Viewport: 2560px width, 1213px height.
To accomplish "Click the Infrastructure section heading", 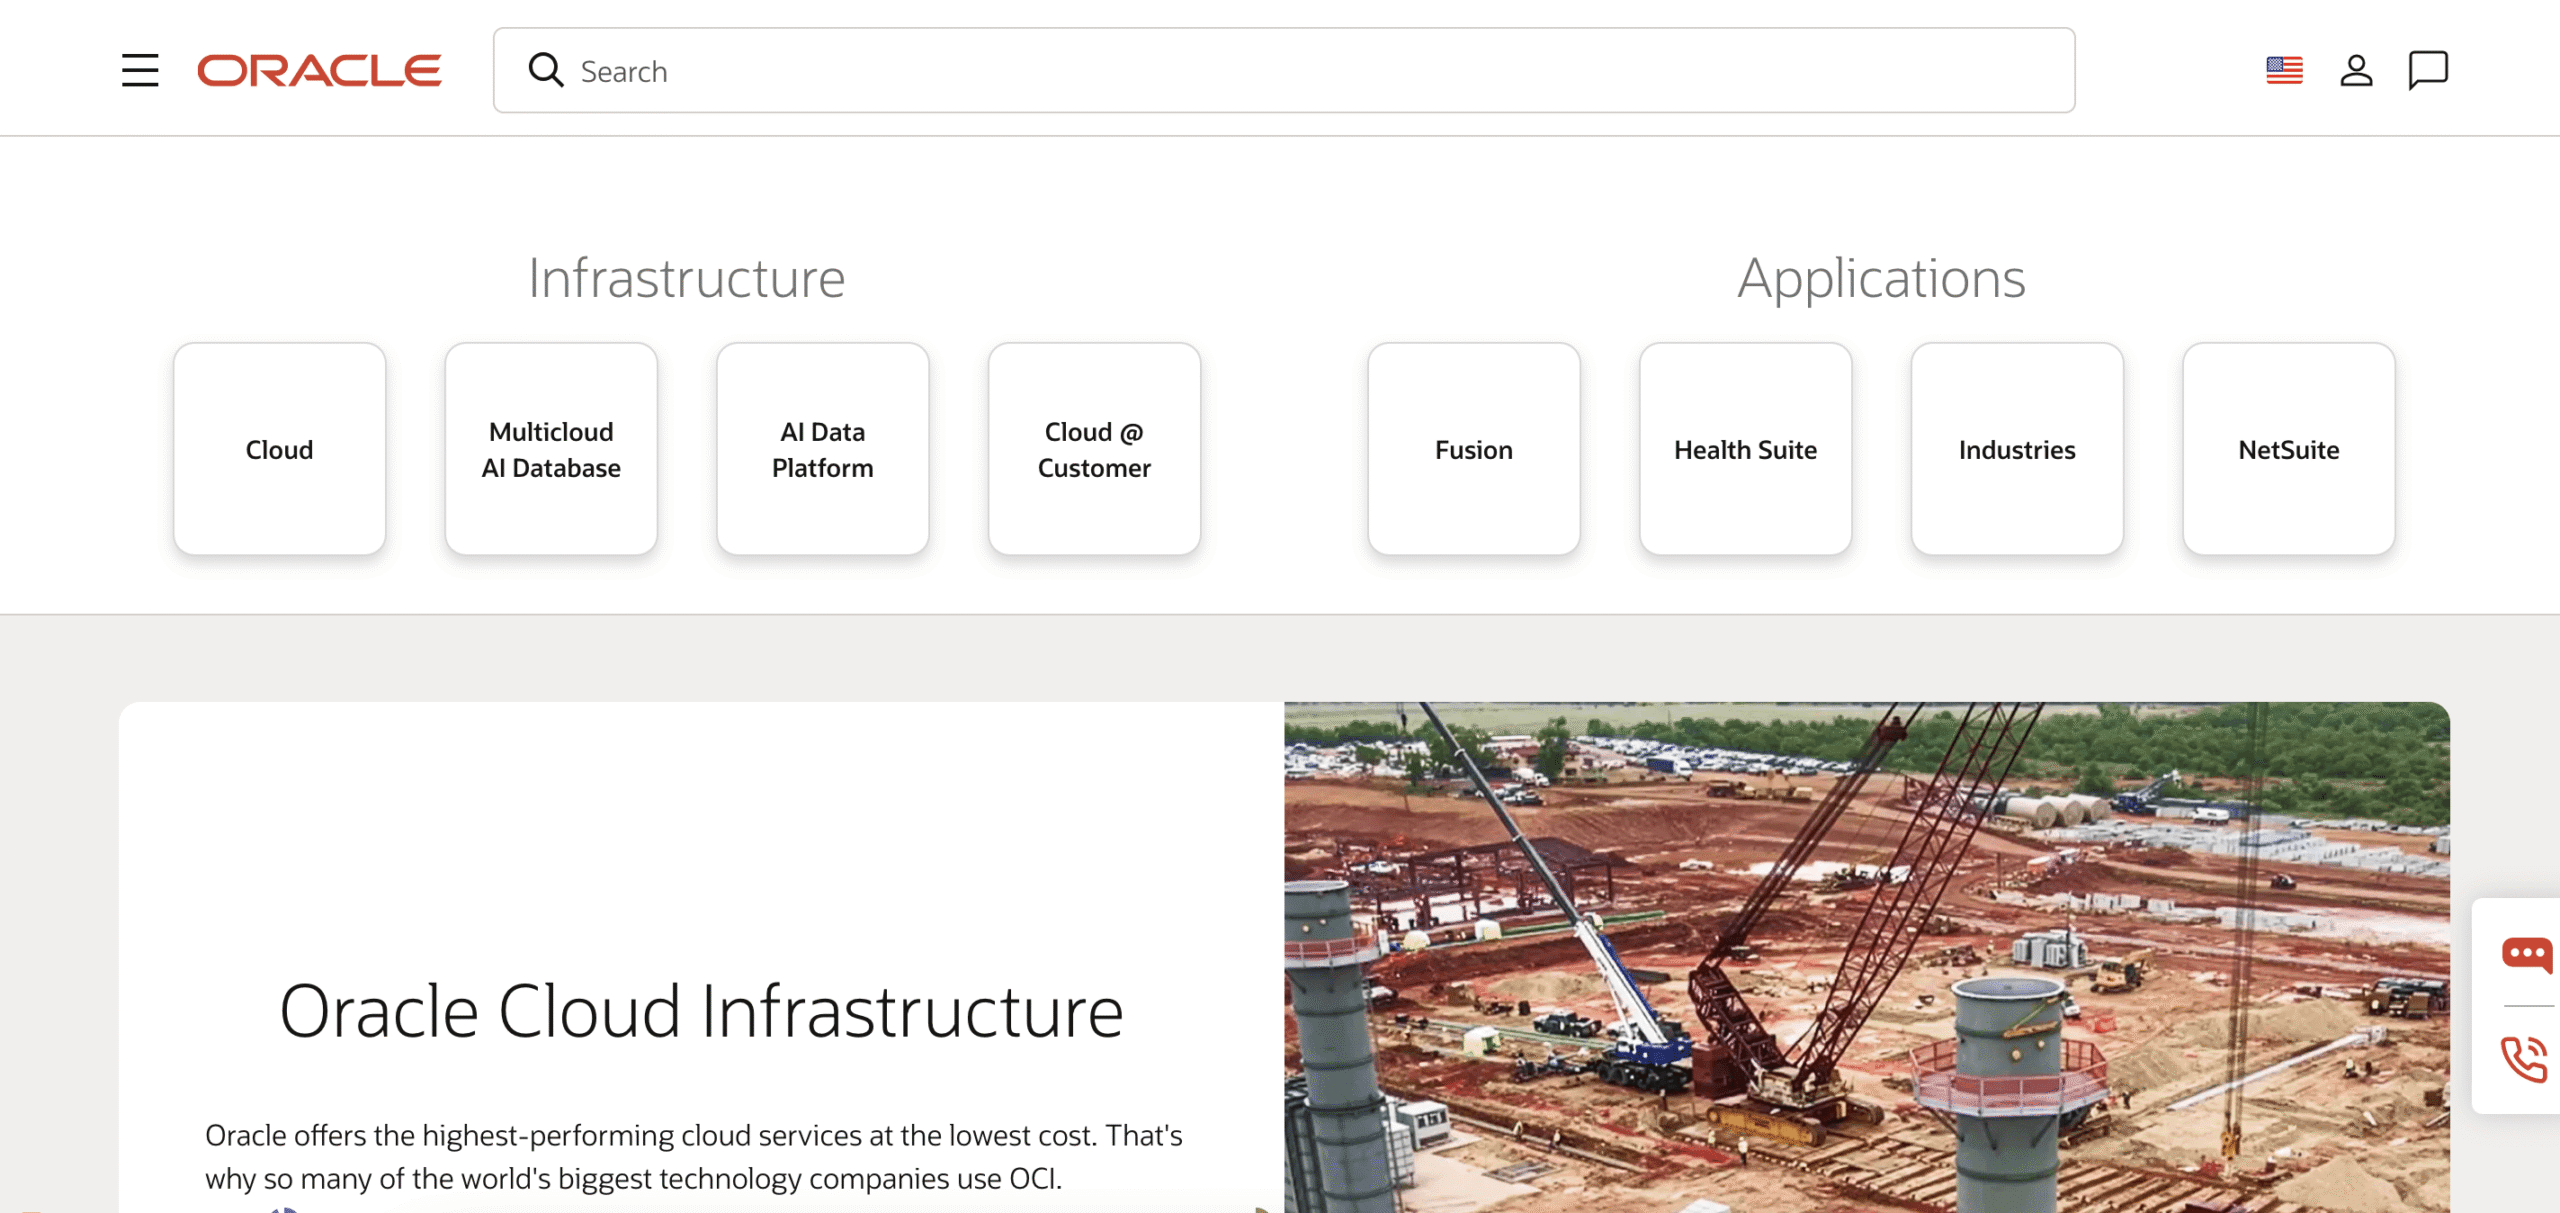I will 687,278.
